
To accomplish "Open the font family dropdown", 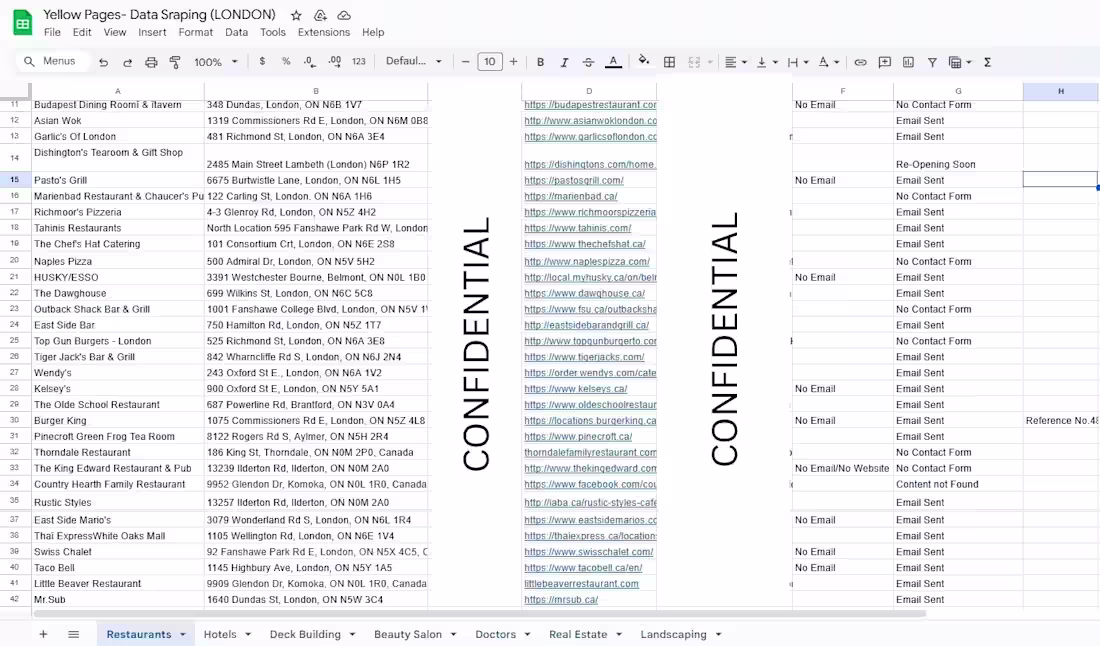I will 413,61.
